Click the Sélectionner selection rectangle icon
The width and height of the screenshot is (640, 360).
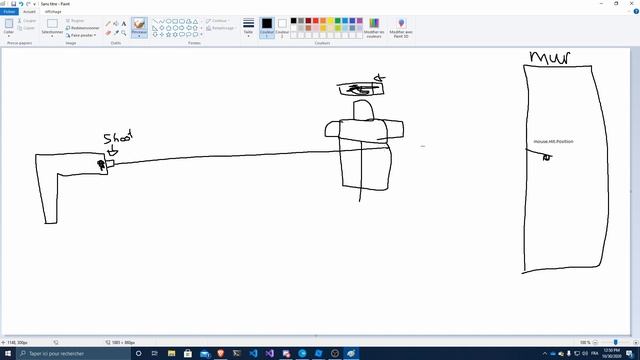[x=52, y=24]
